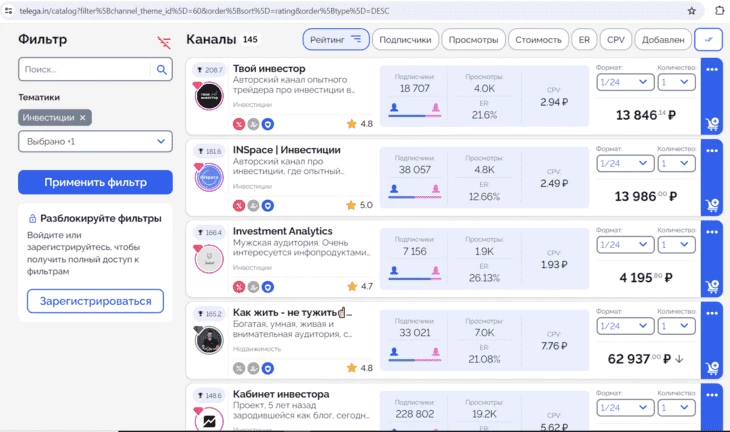
Task: Add Investment Analytics to the cart
Action: (x=712, y=286)
